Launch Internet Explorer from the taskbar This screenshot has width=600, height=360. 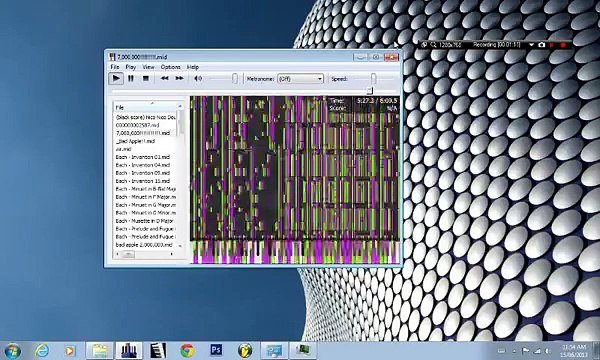[x=41, y=350]
